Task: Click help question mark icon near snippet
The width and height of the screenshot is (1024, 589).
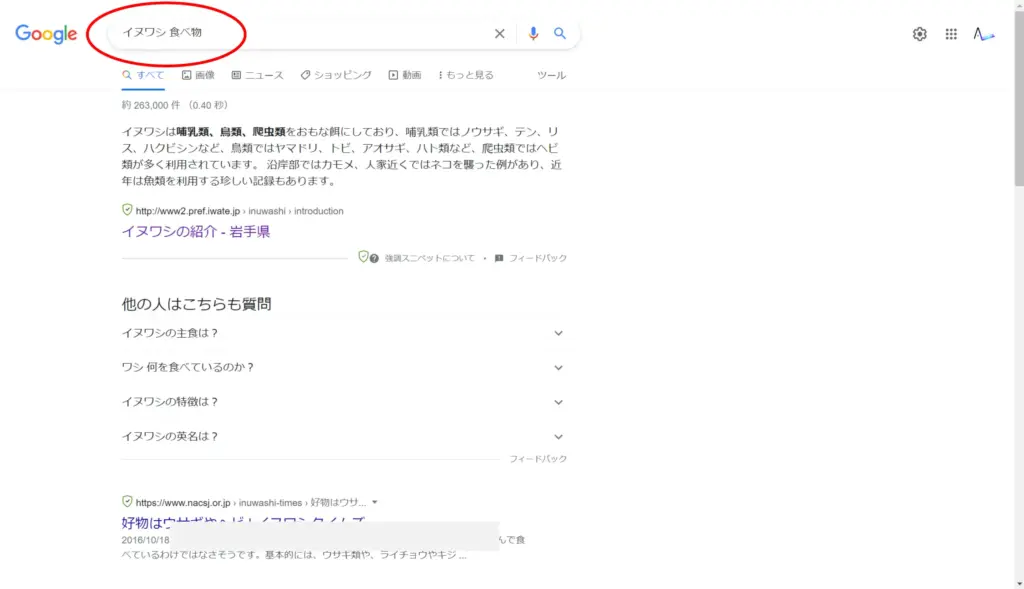Action: tap(374, 259)
